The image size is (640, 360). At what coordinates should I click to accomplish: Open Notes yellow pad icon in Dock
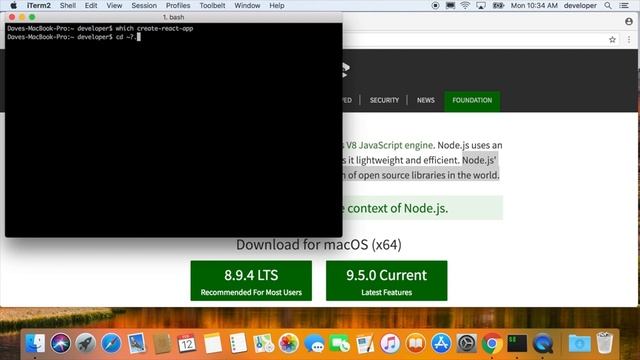[213, 343]
